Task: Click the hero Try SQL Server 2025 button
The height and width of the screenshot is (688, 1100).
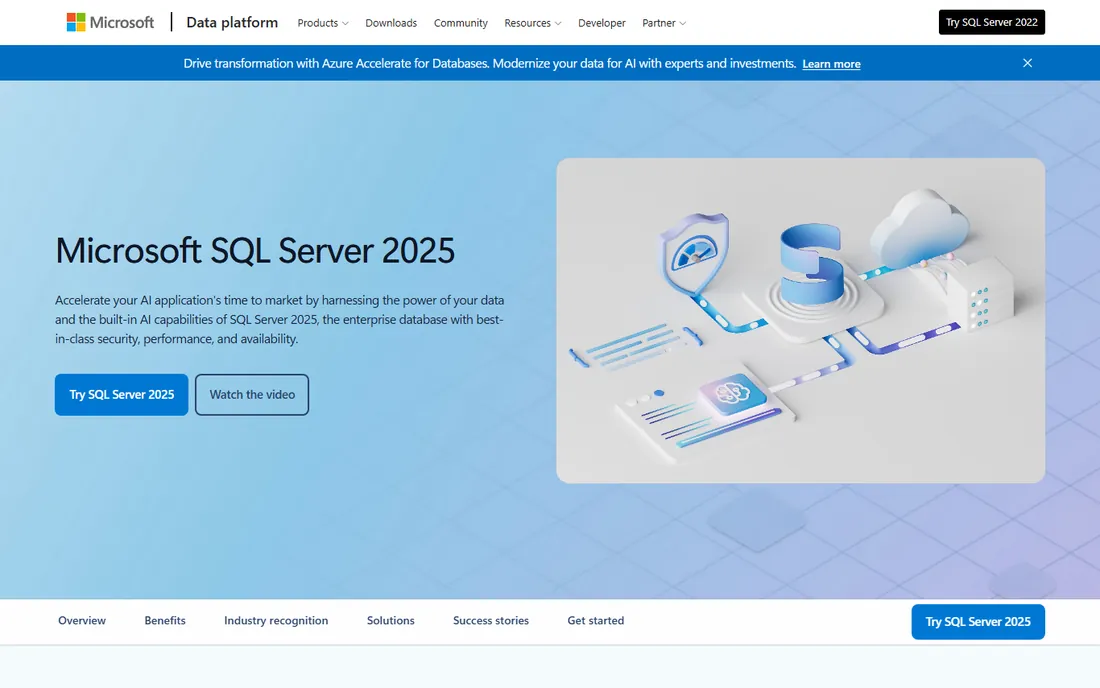Action: [x=121, y=395]
